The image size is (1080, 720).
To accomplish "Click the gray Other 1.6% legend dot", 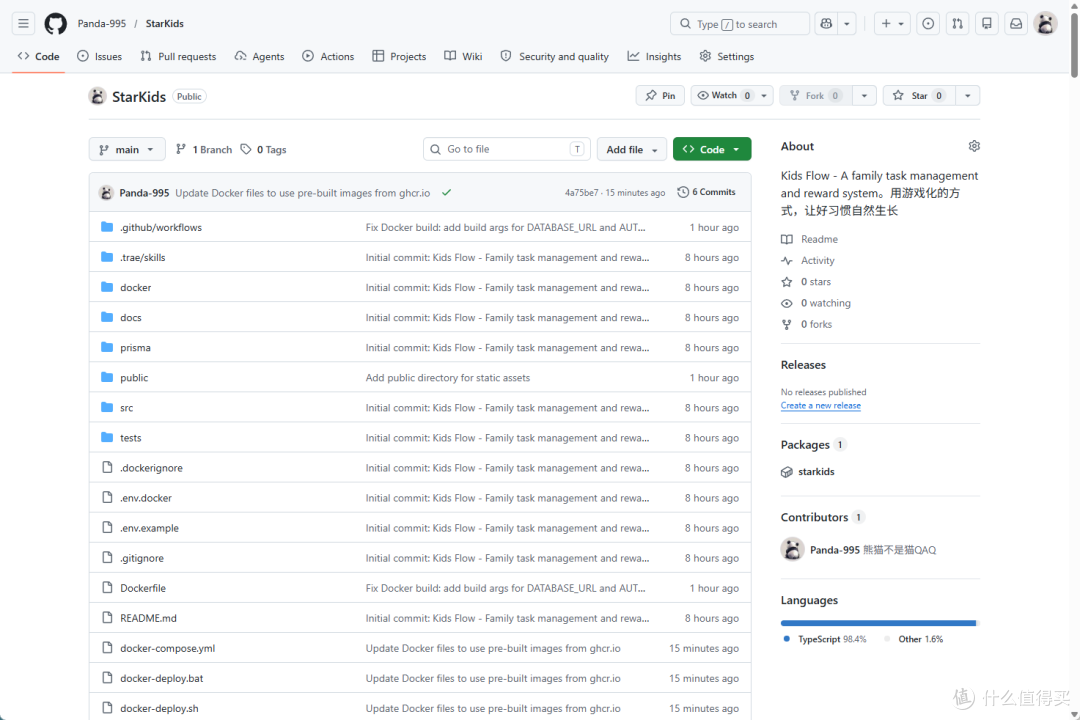I will tap(887, 639).
